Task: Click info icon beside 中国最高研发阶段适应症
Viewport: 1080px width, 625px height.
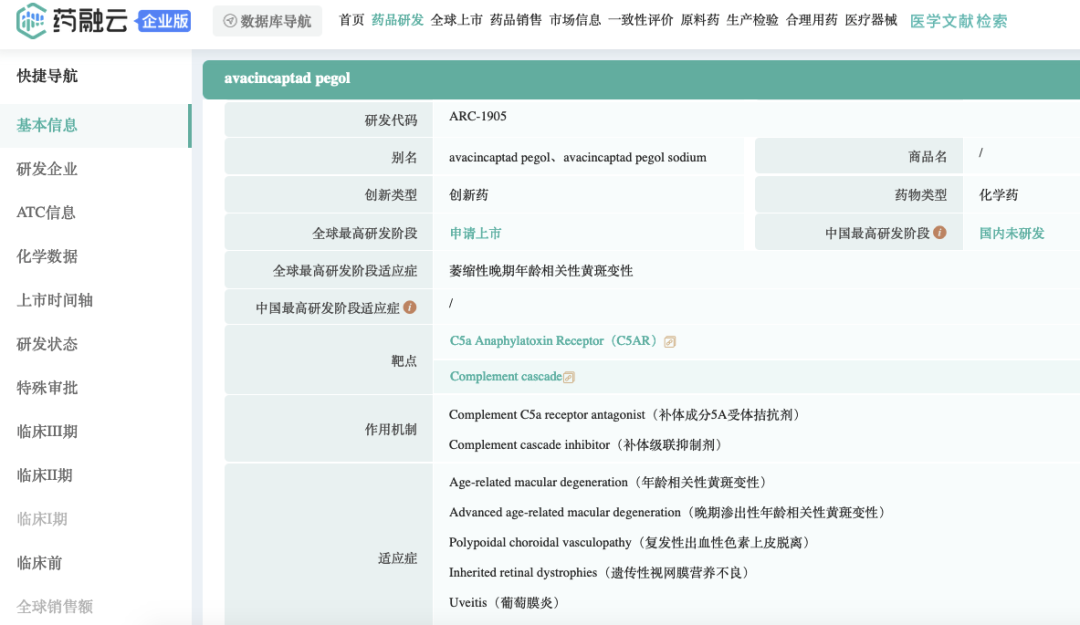Action: click(410, 307)
